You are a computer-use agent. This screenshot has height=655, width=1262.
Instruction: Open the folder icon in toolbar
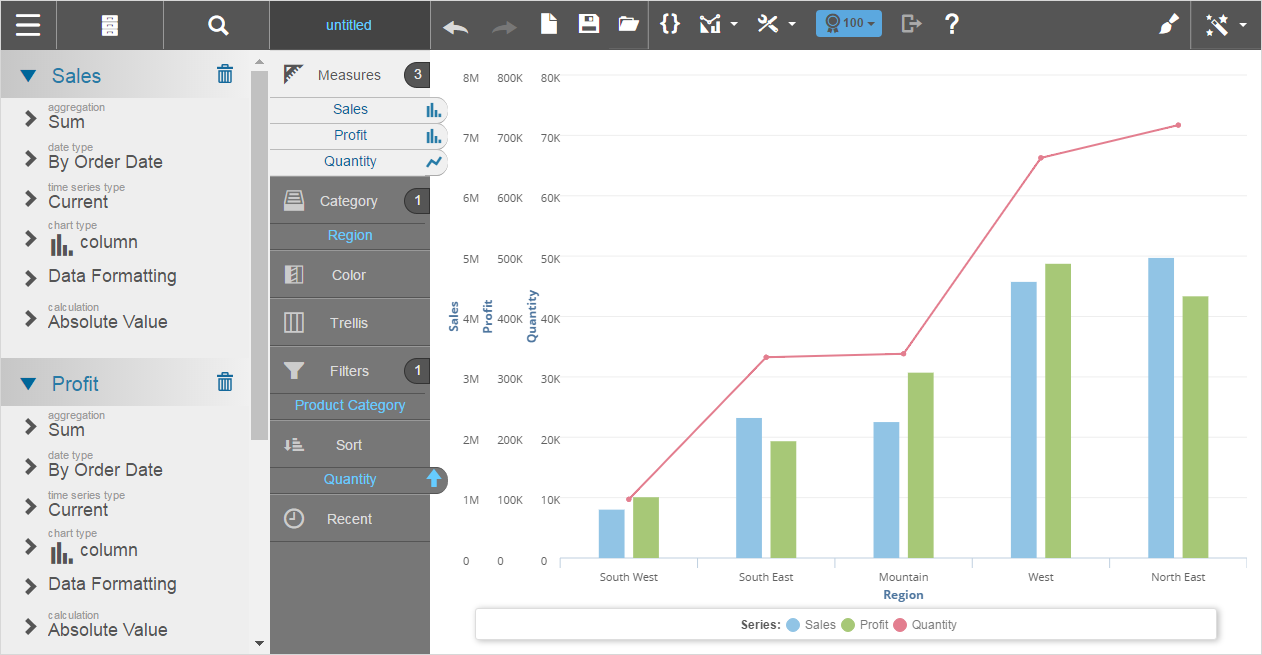(628, 24)
